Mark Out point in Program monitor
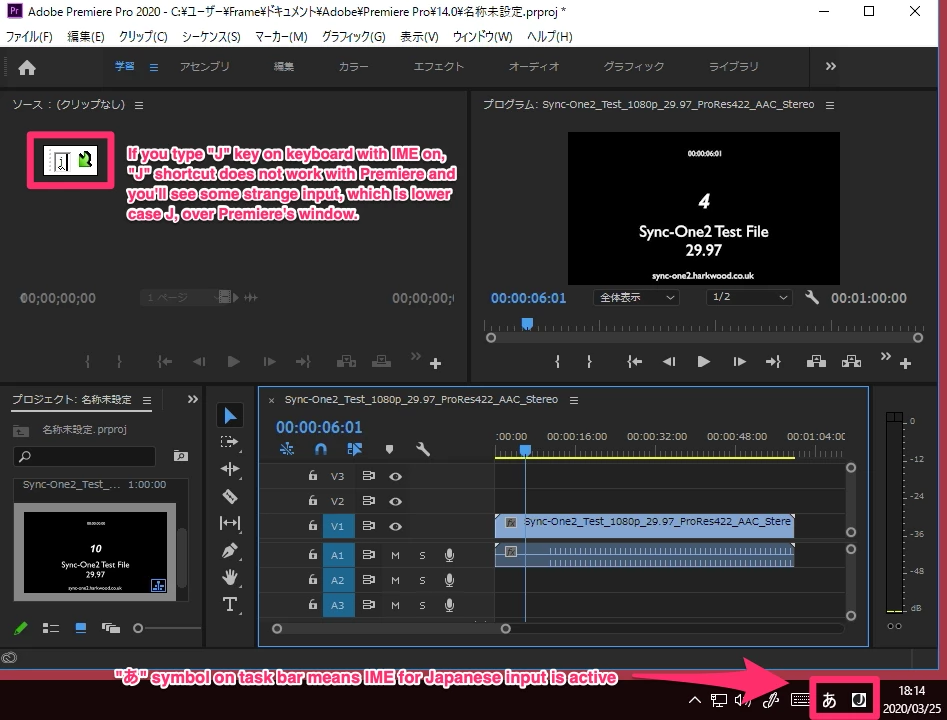 click(x=589, y=361)
